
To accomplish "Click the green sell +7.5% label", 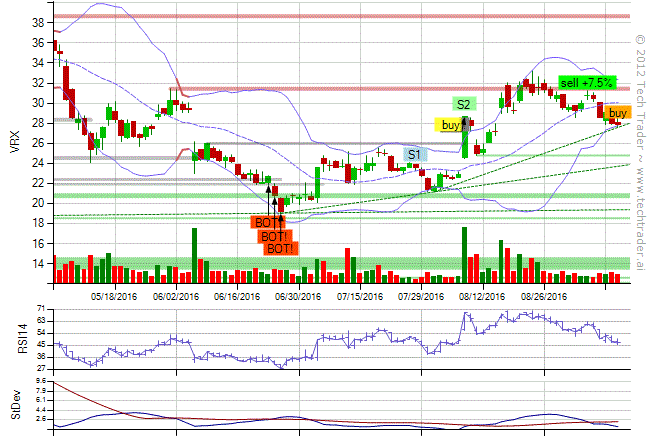I will (586, 82).
